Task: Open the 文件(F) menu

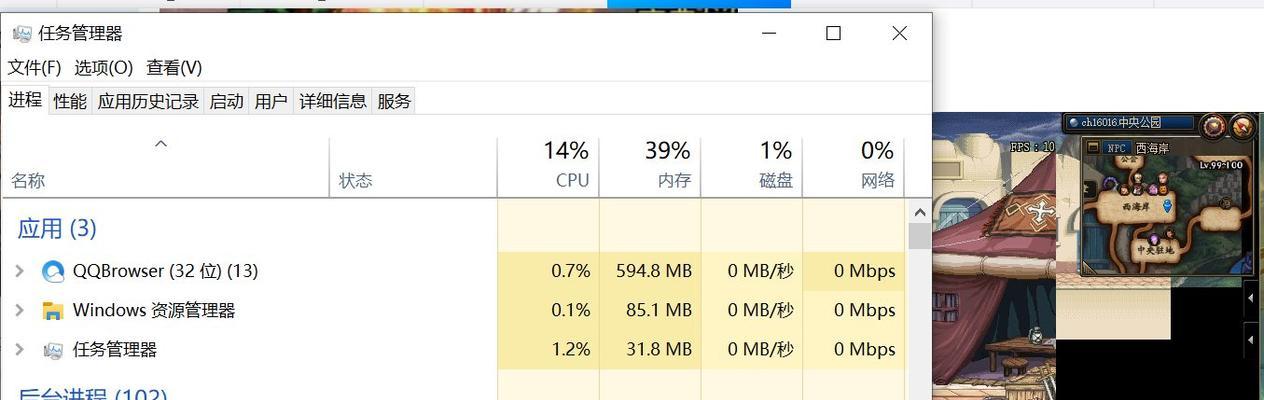Action: [35, 68]
